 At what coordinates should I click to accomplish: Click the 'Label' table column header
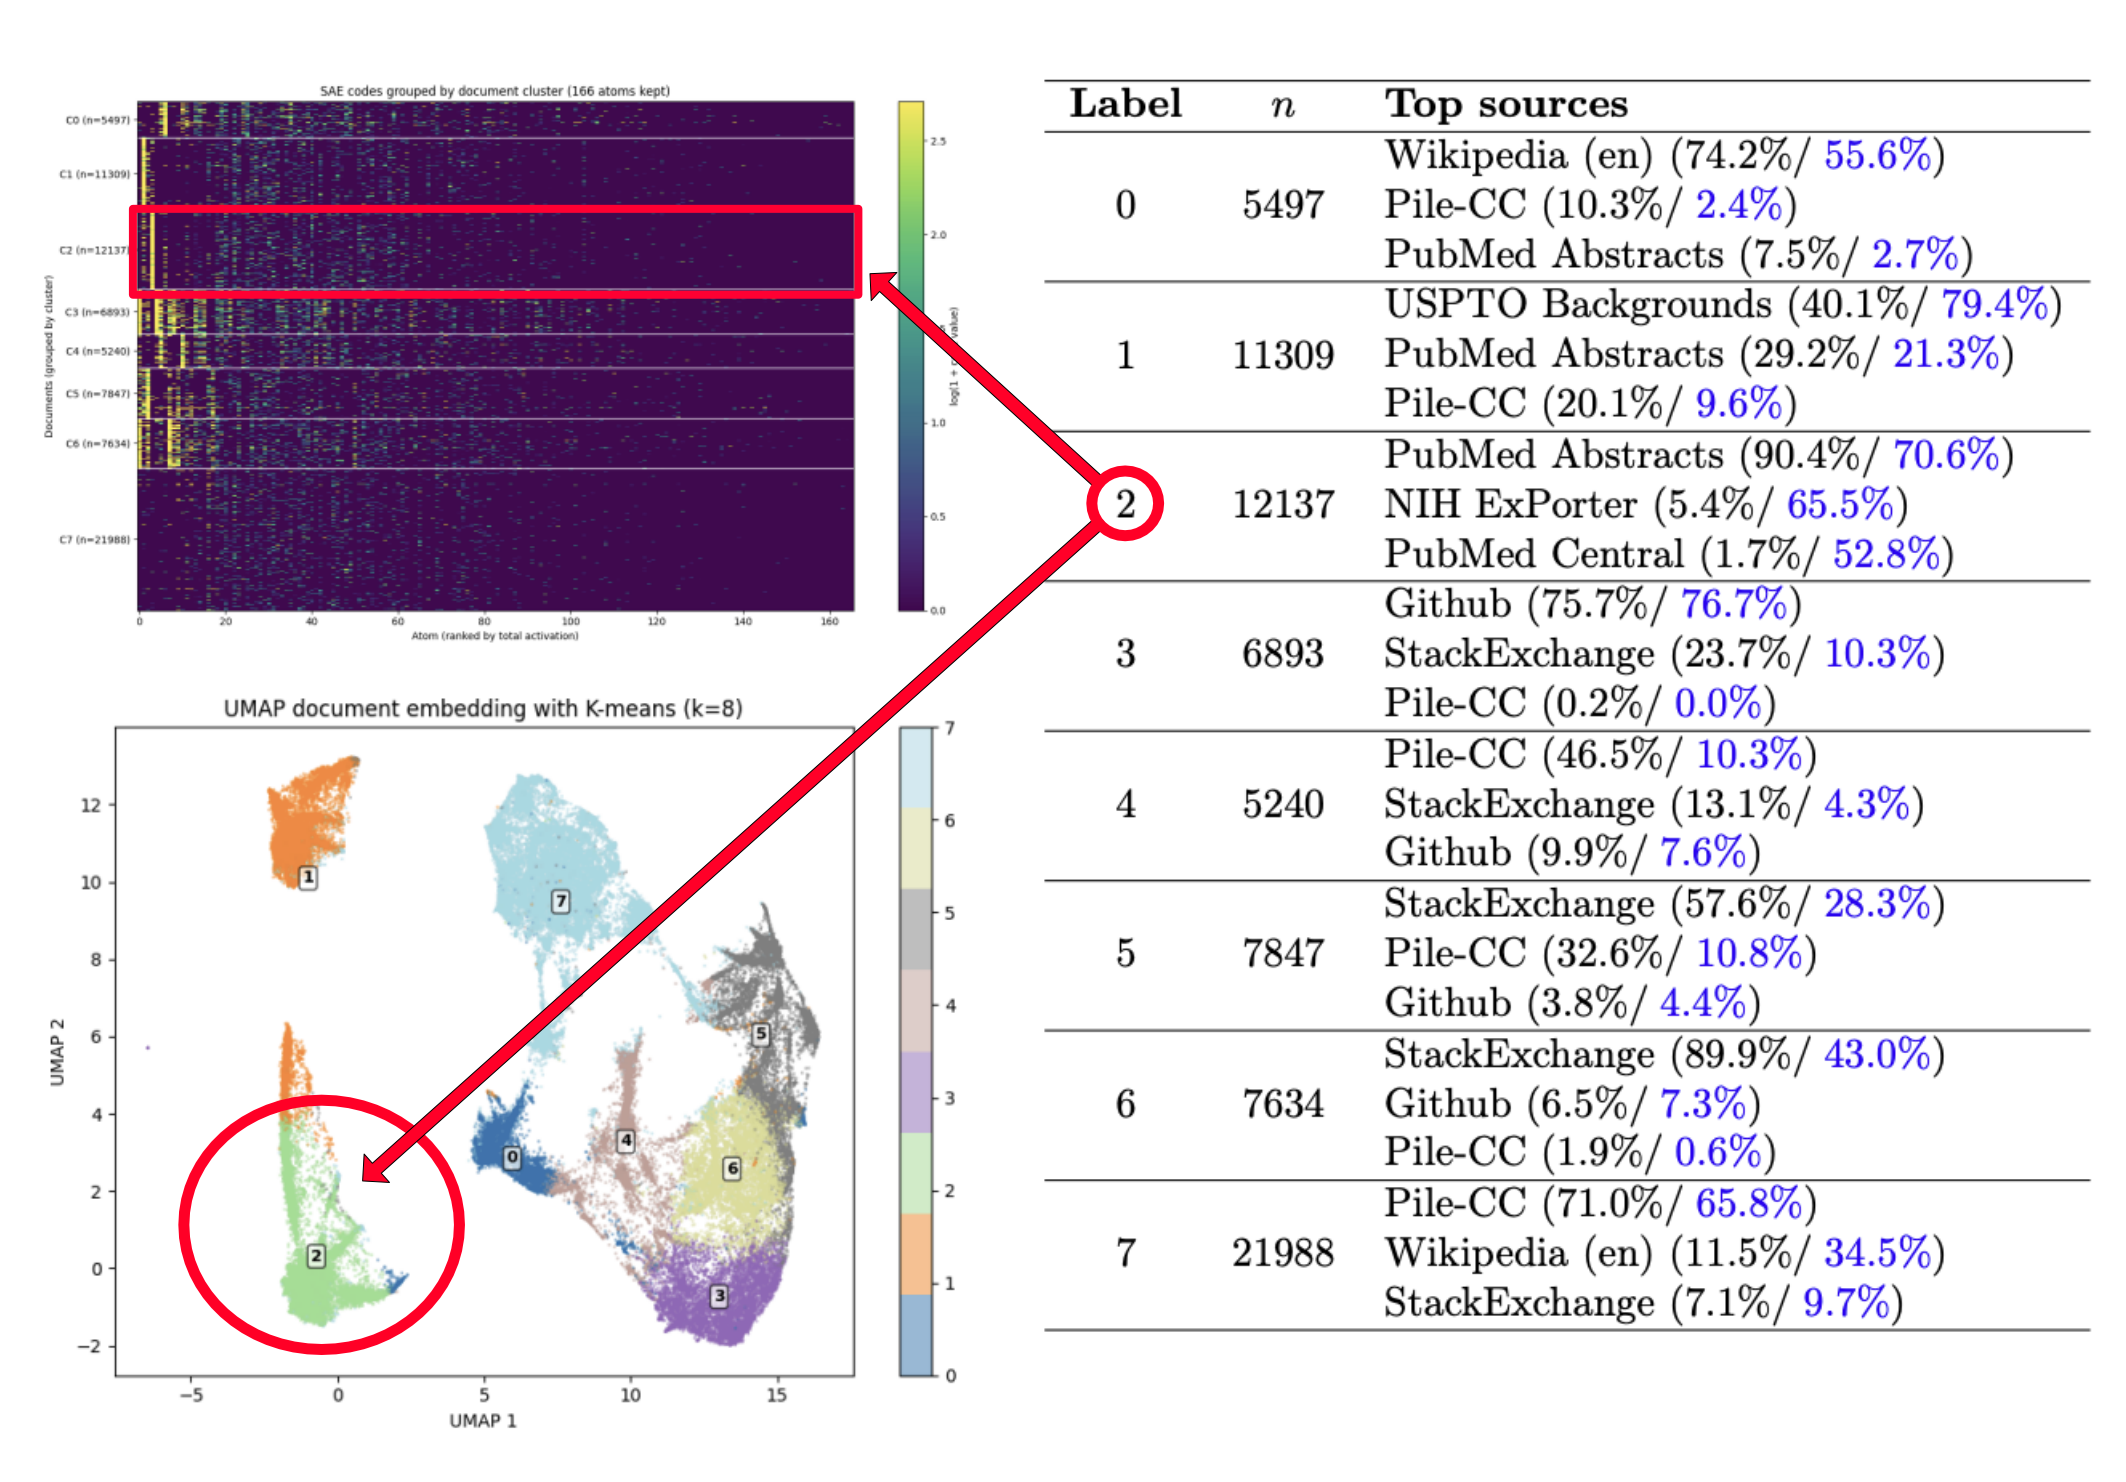(x=1125, y=104)
